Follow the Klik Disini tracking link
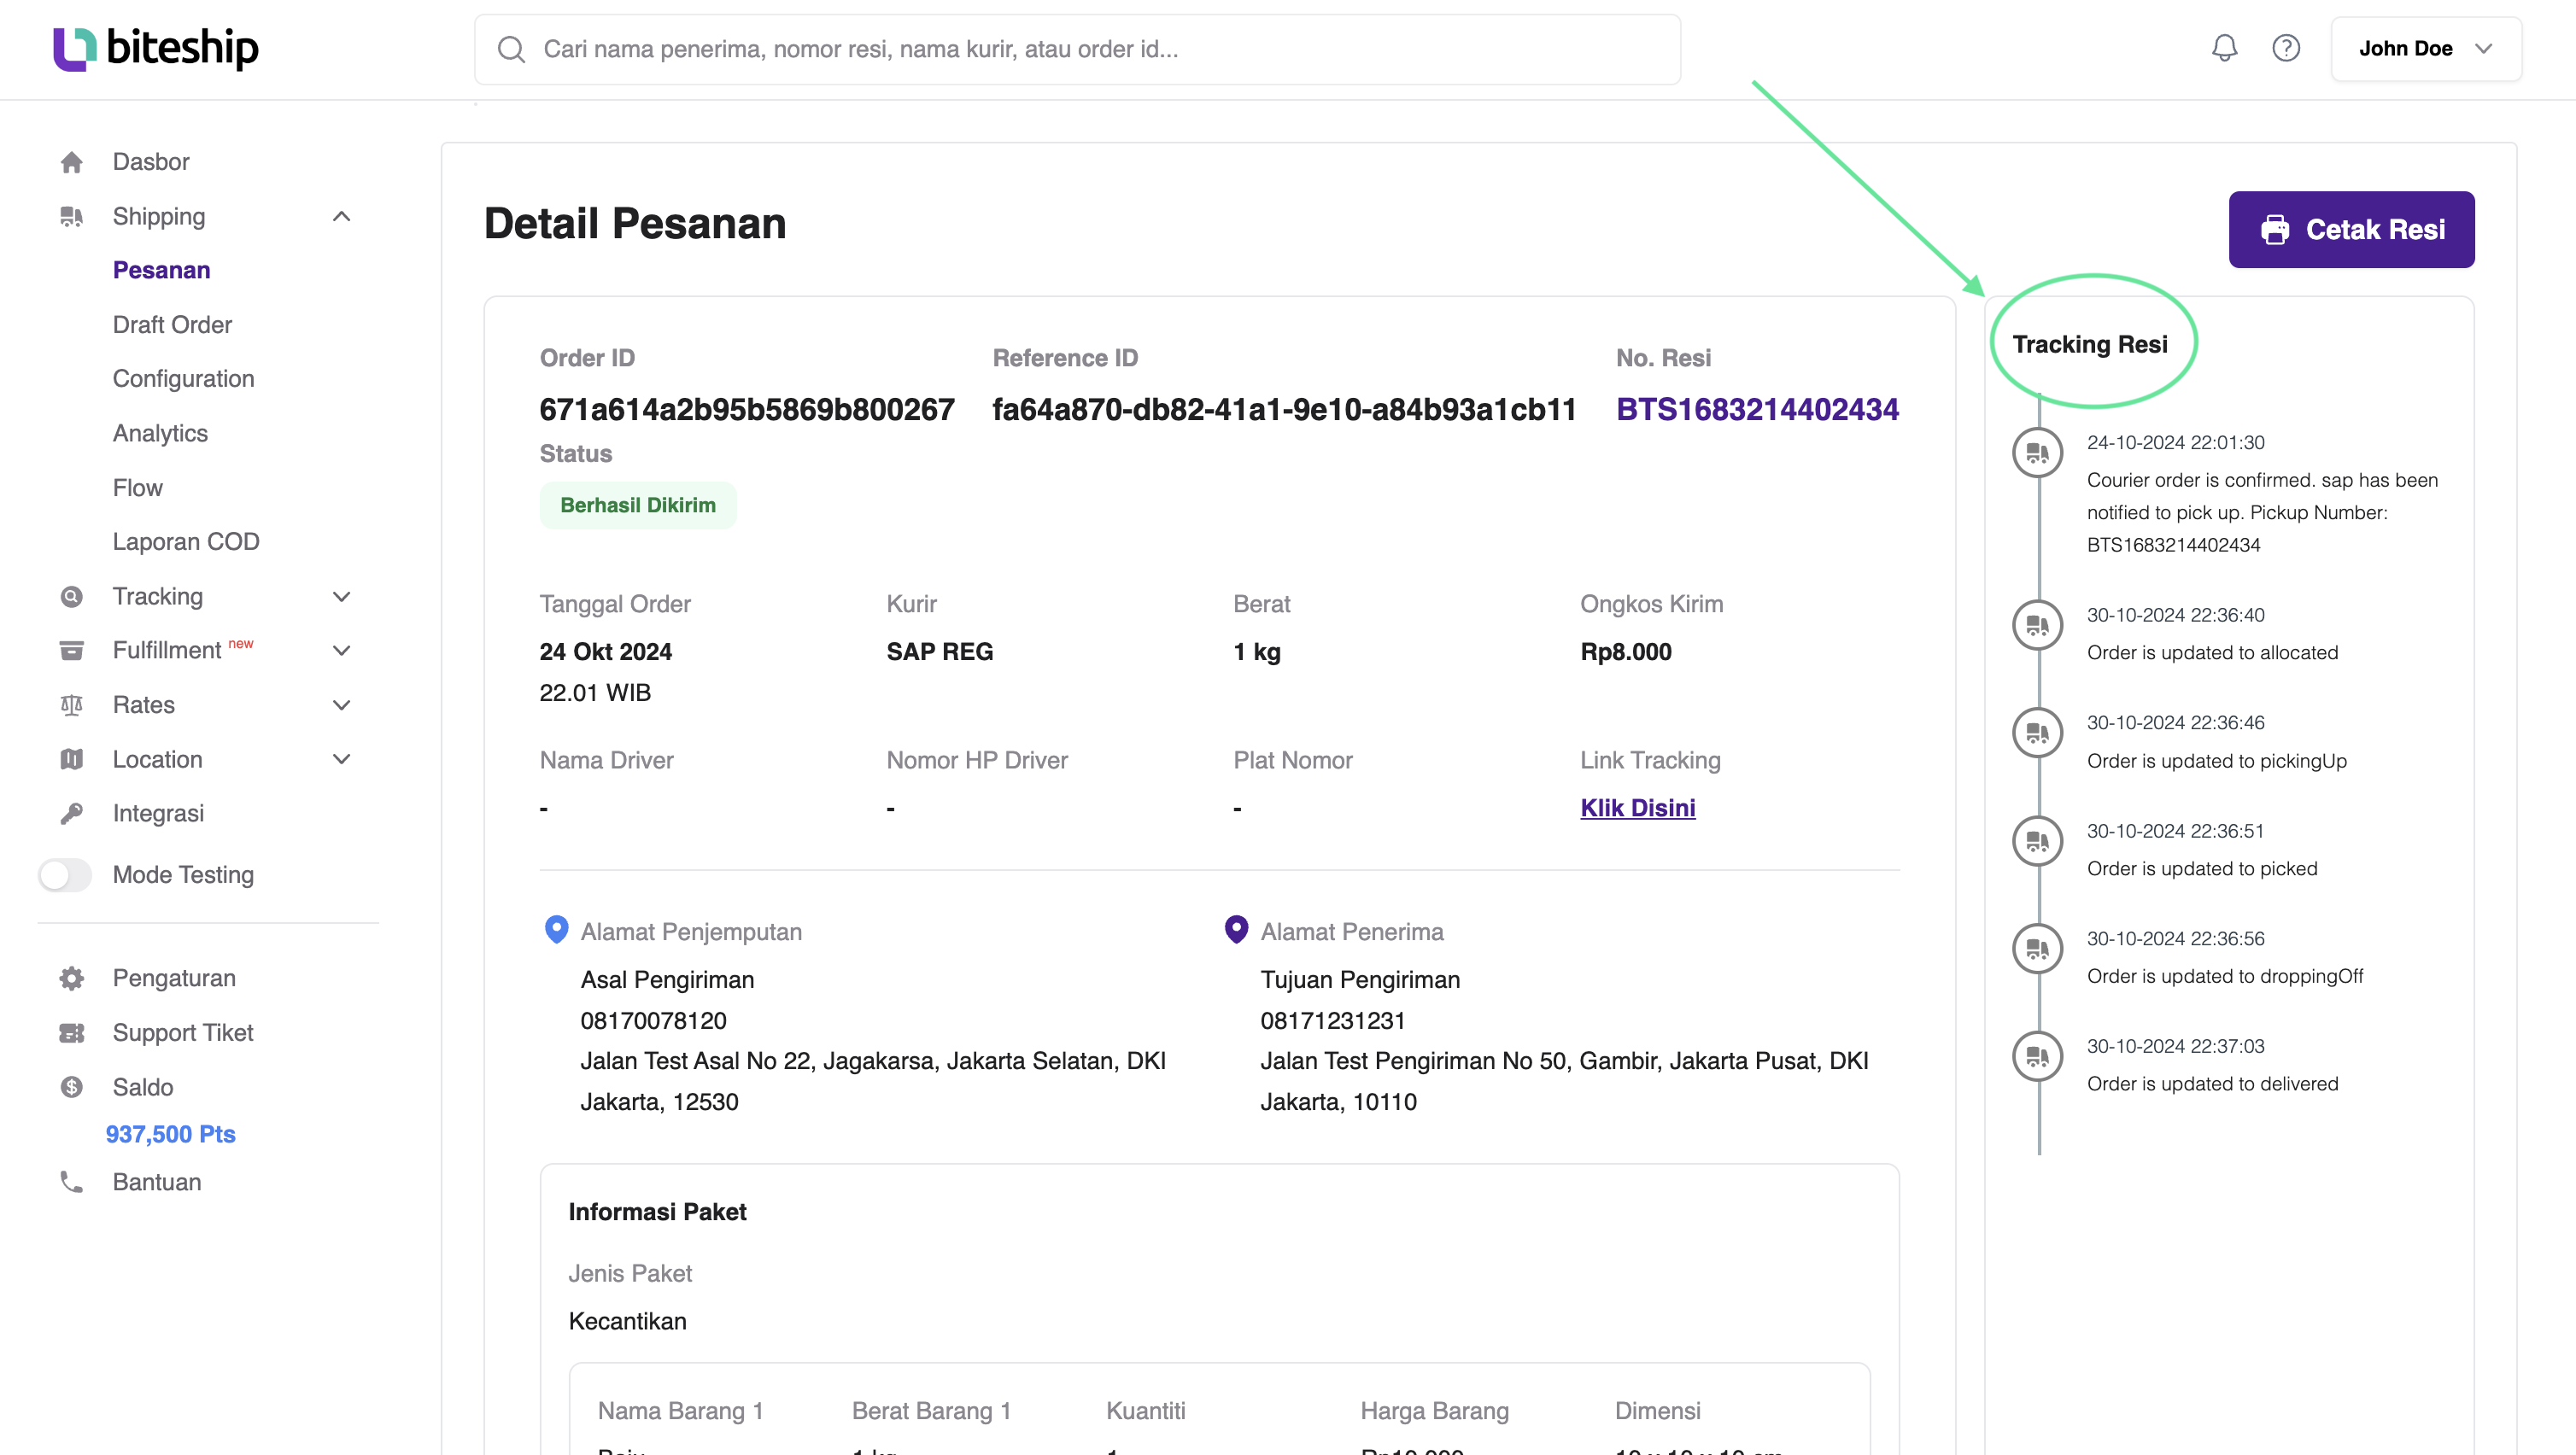 click(1637, 808)
